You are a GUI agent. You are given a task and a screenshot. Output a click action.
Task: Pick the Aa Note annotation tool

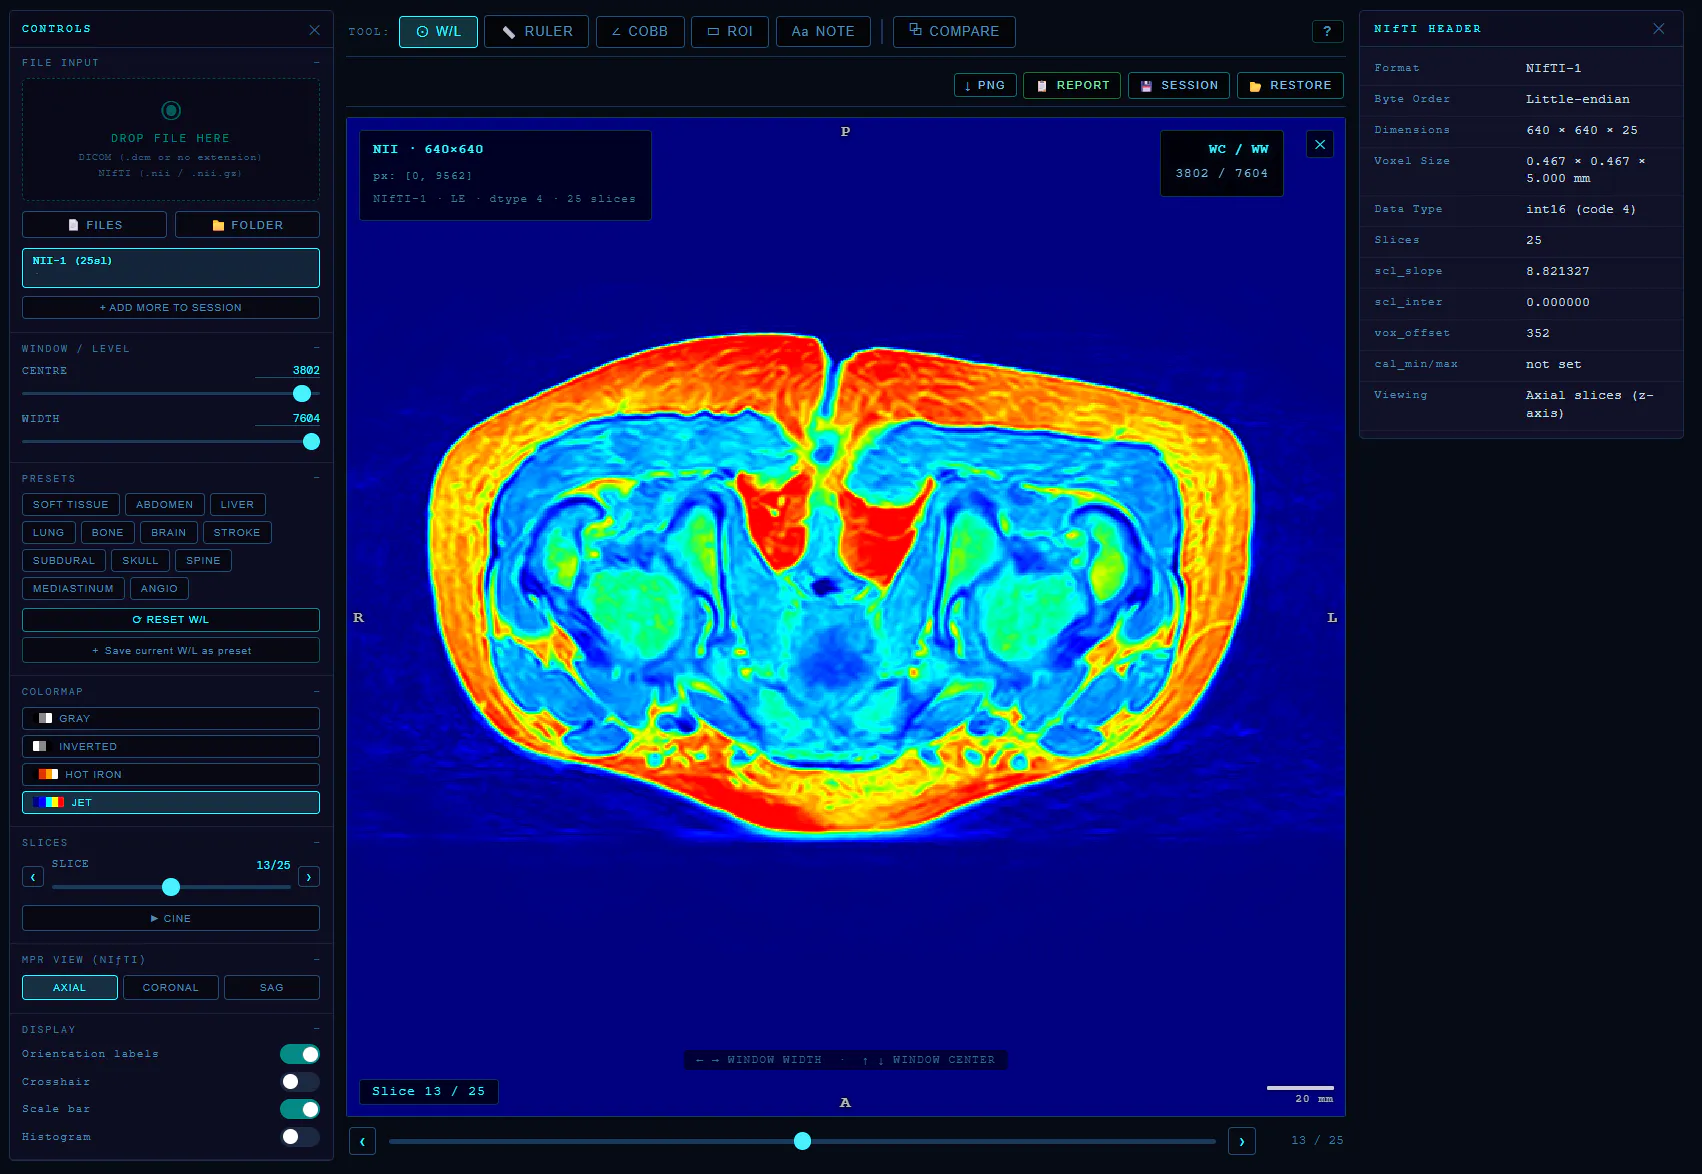823,32
